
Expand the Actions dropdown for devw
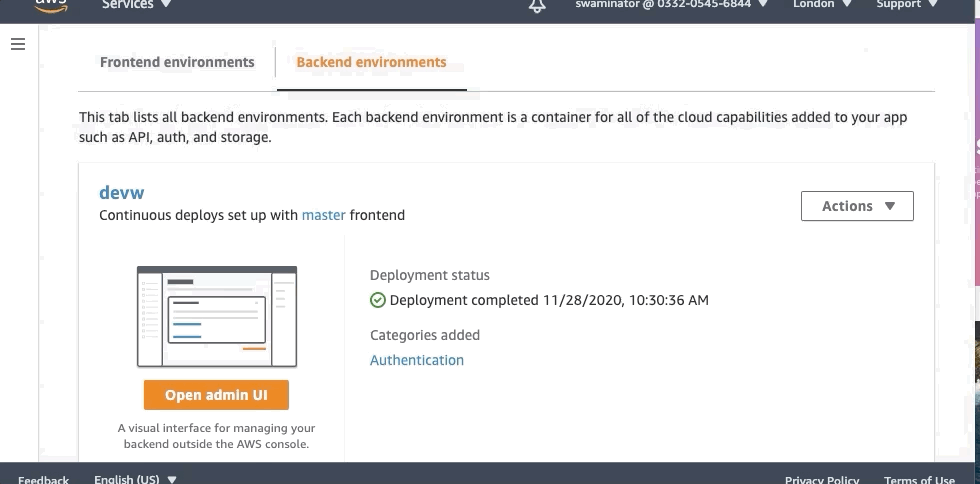(857, 206)
